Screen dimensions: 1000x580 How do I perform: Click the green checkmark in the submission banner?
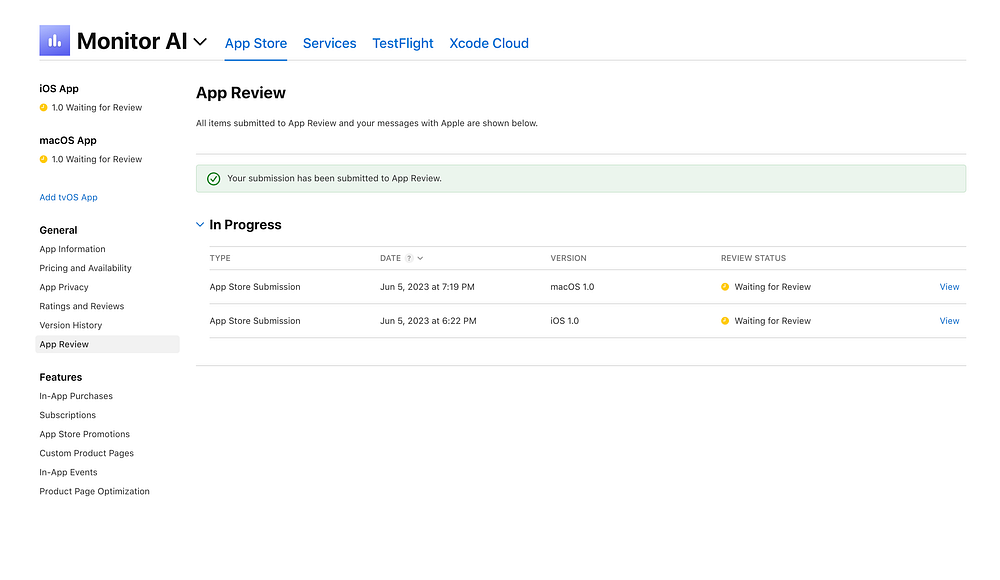213,179
